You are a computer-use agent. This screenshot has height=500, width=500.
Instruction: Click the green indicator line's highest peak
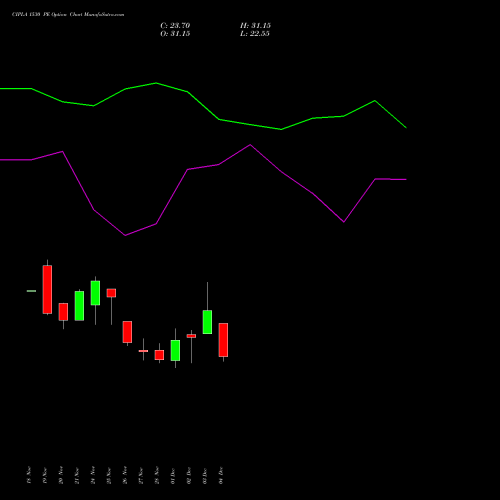click(x=156, y=83)
